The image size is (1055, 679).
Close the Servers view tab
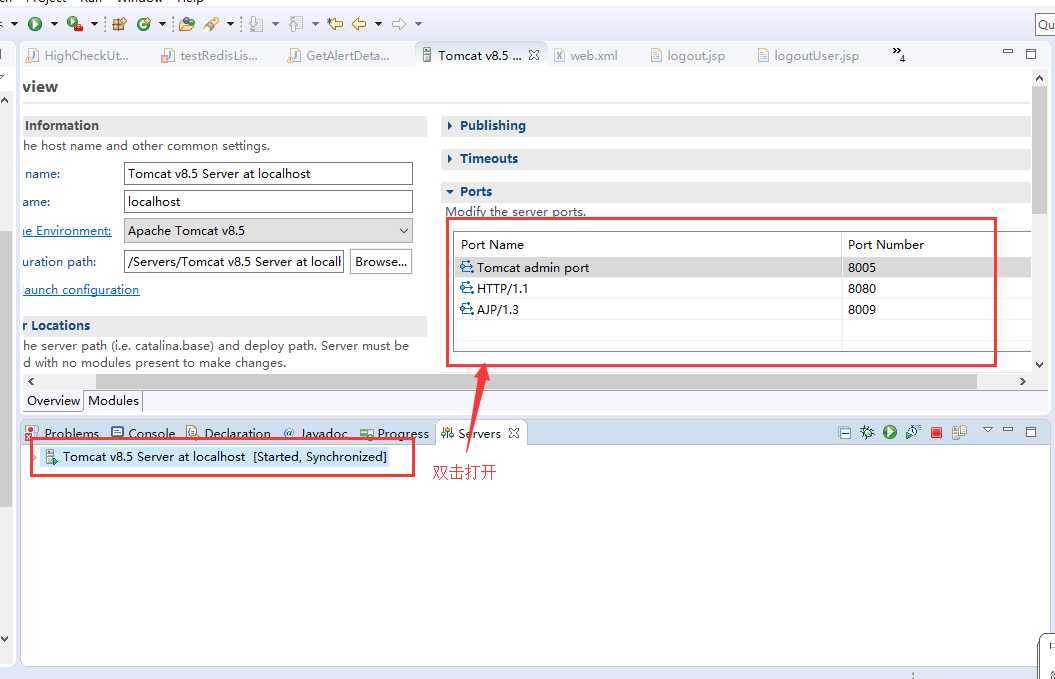(x=514, y=433)
